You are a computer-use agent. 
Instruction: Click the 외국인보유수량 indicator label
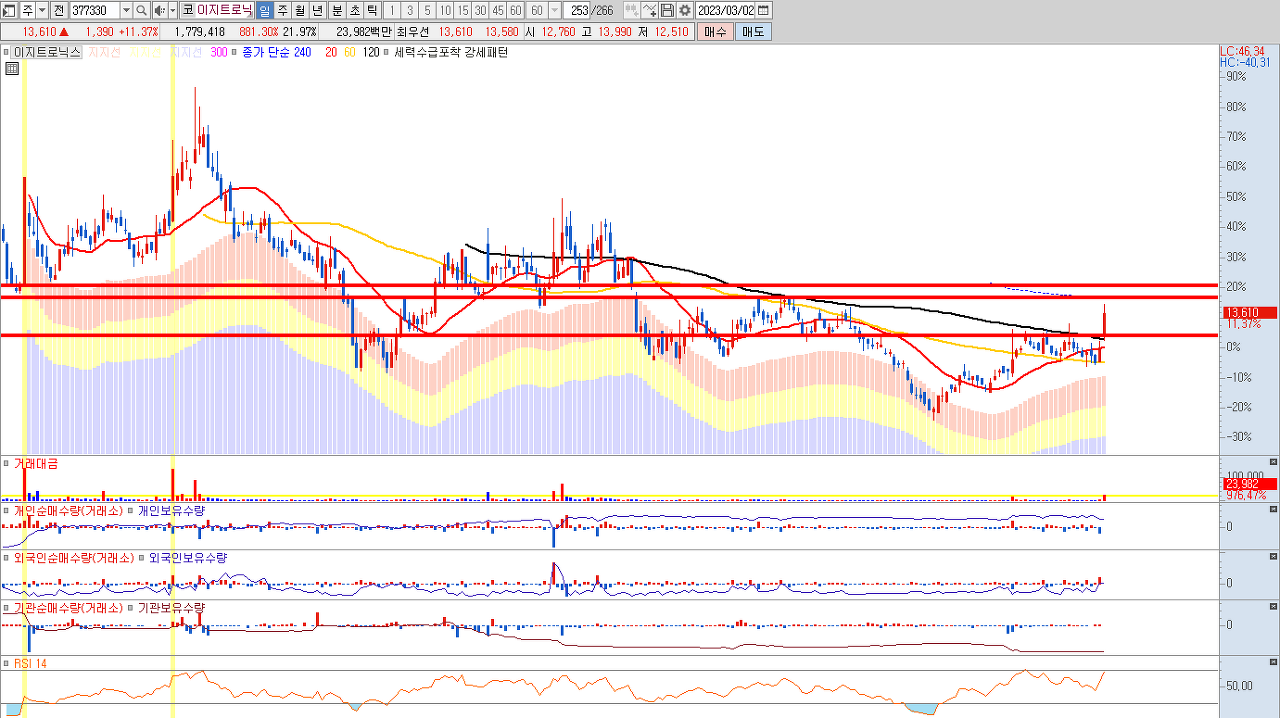187,558
